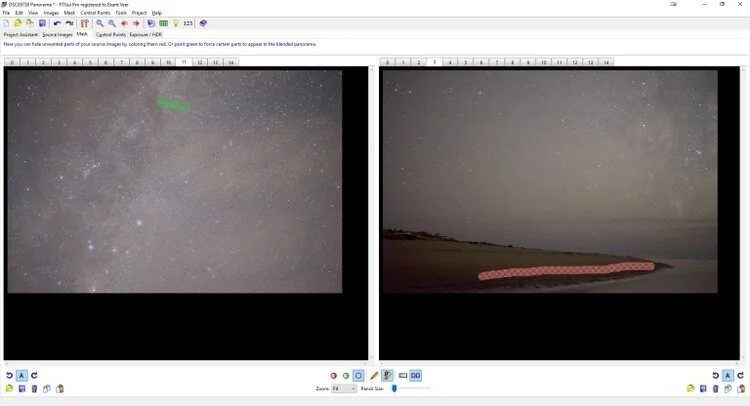This screenshot has height=406, width=750.
Task: Click the open project folder icon
Action: 18,23
